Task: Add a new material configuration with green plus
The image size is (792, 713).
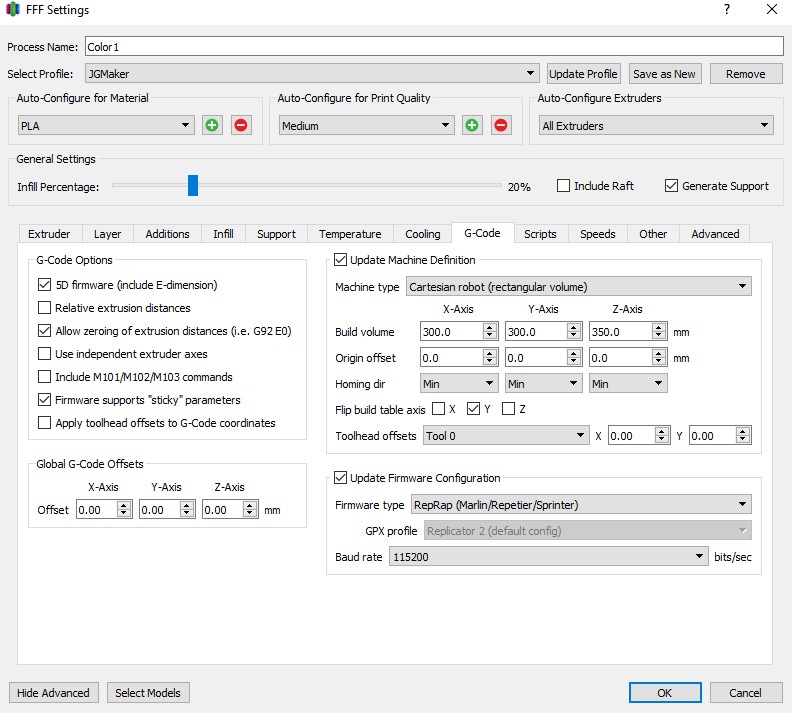Action: 212,125
